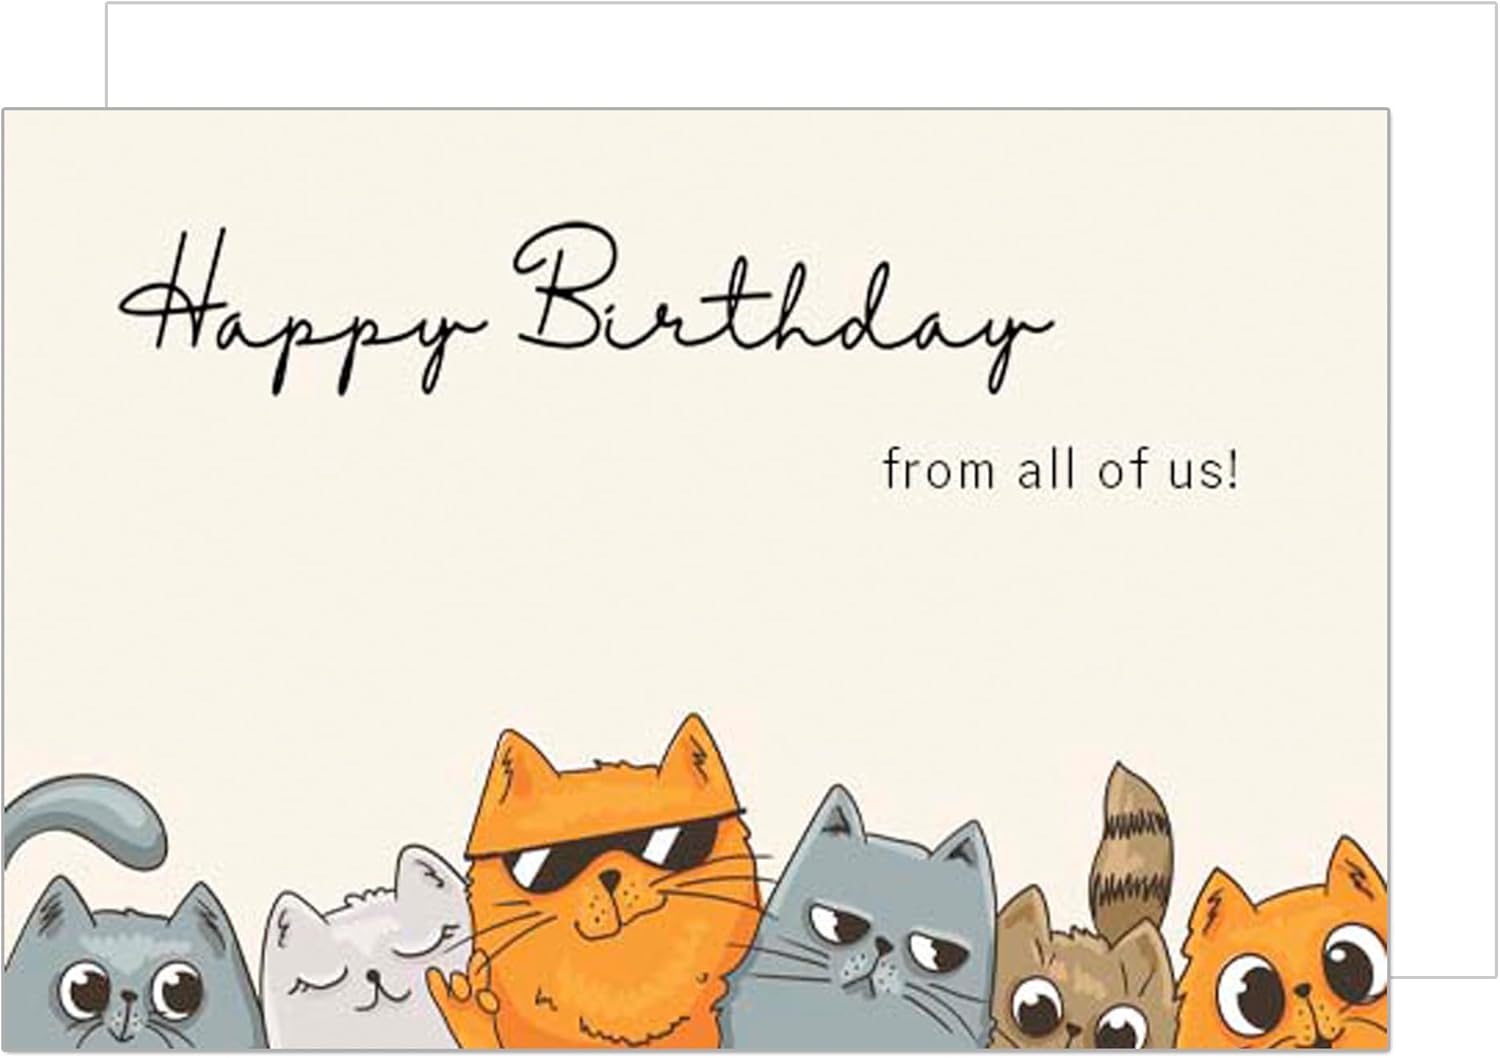Click the exclamation mark after 'us'
1500x1058 pixels.
pyautogui.click(x=1232, y=468)
